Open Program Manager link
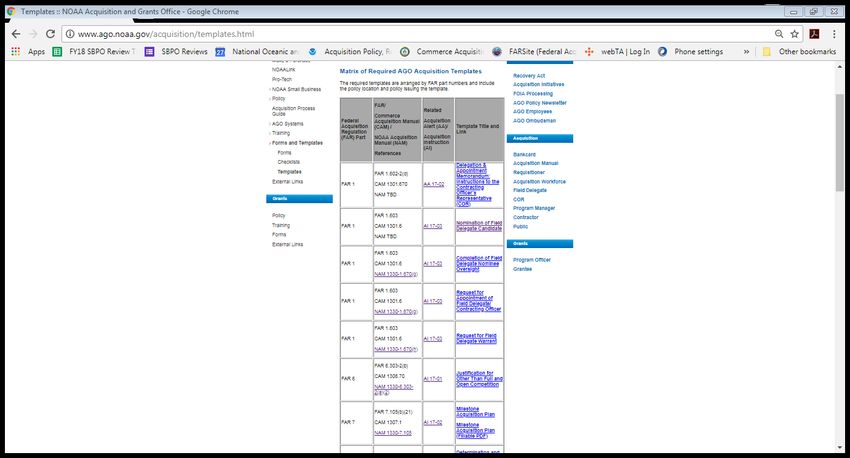Screen dimensions: 850x458 [x=534, y=208]
